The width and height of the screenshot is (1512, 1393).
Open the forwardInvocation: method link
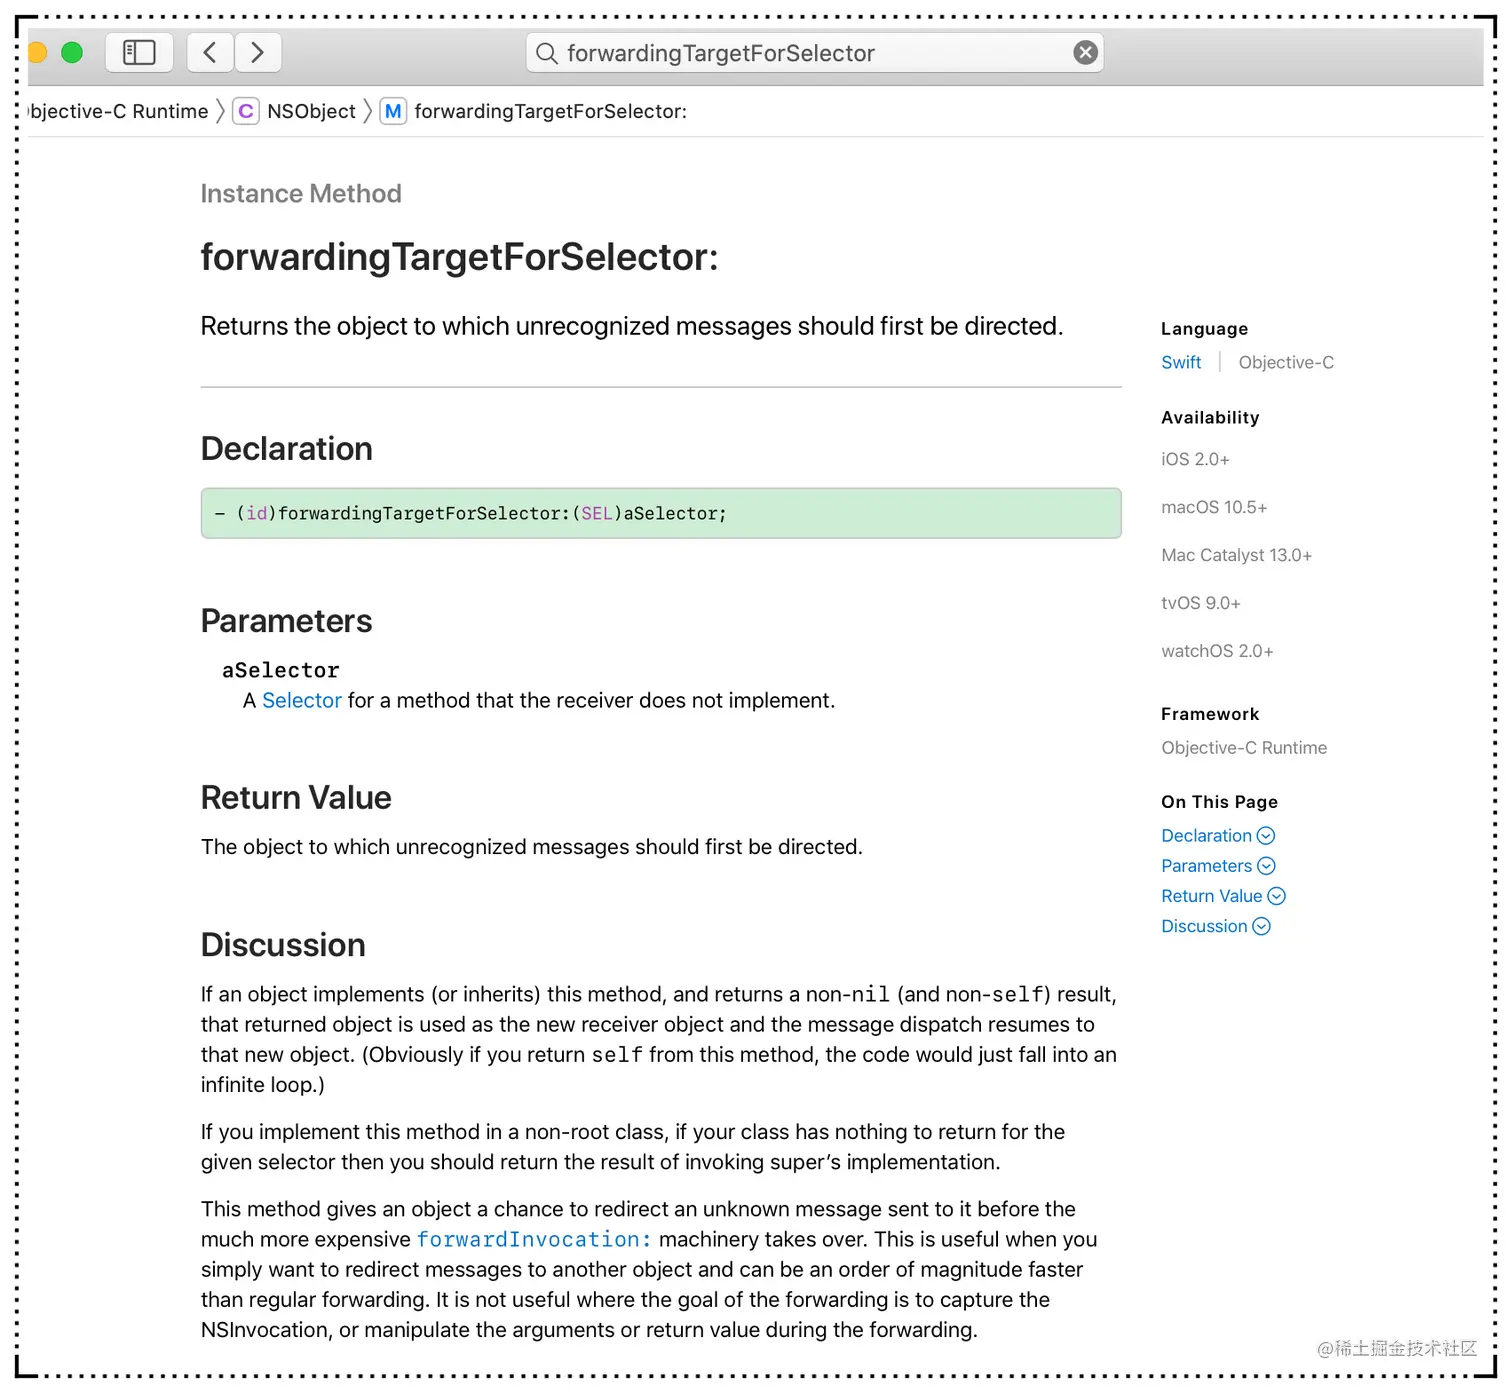click(534, 1239)
